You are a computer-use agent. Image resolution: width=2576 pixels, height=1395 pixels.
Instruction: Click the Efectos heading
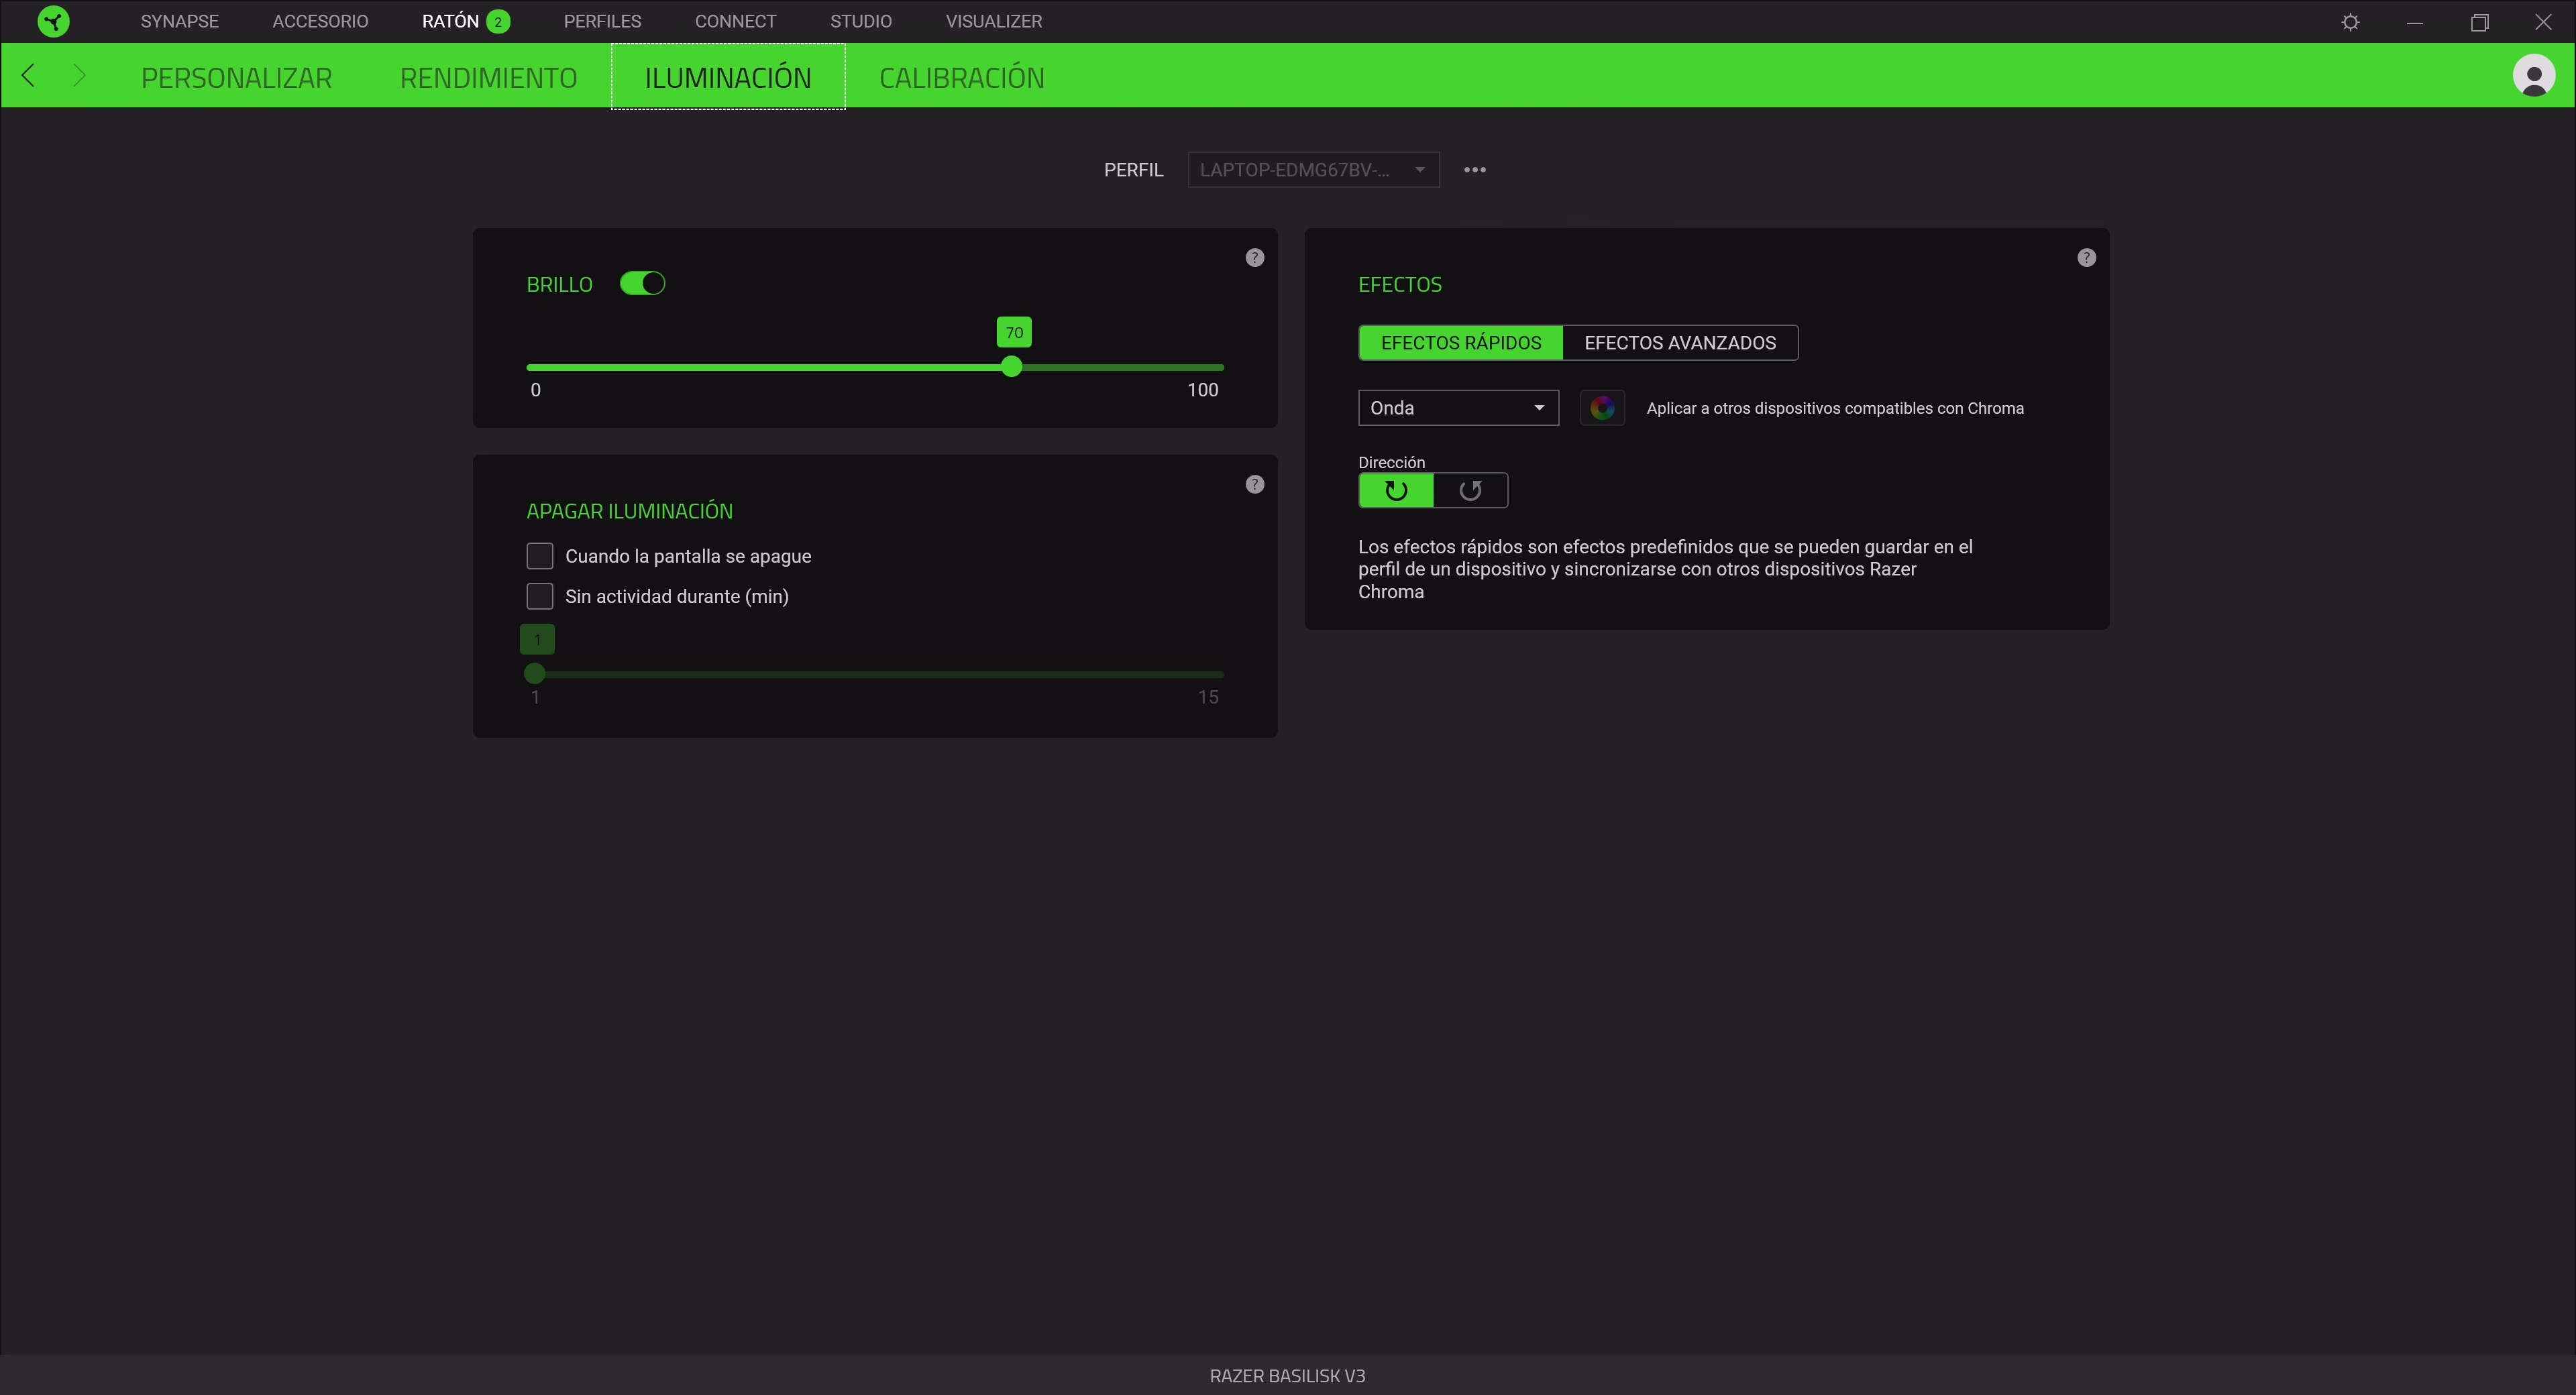pos(1399,285)
